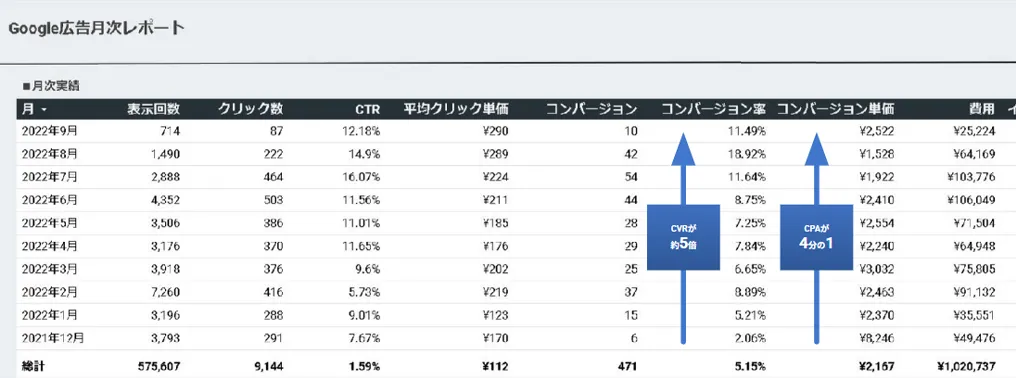This screenshot has width=1016, height=378.
Task: Select the Google広告月次レポート title
Action: (96, 29)
